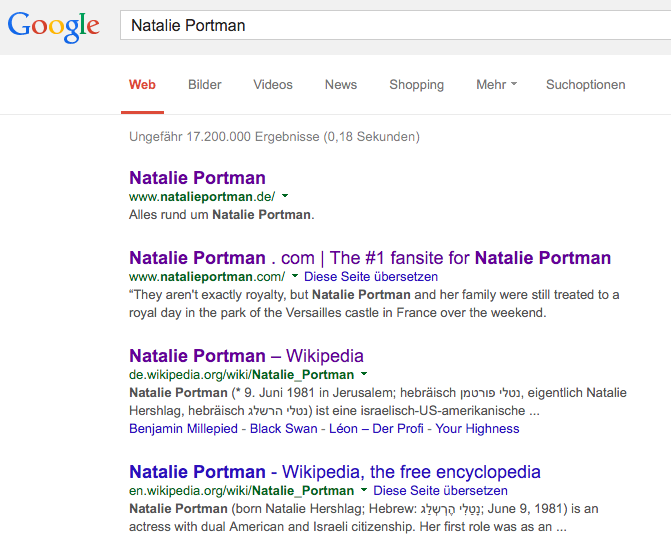Open Wikipedia, the free encyclopedia result
Screen dimensions: 671x543
335,472
